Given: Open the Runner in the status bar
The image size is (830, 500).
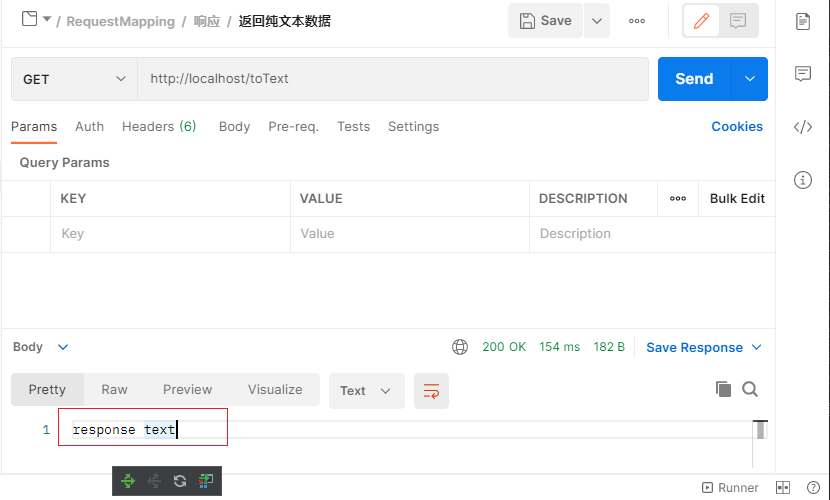Looking at the screenshot, I should click(x=731, y=488).
